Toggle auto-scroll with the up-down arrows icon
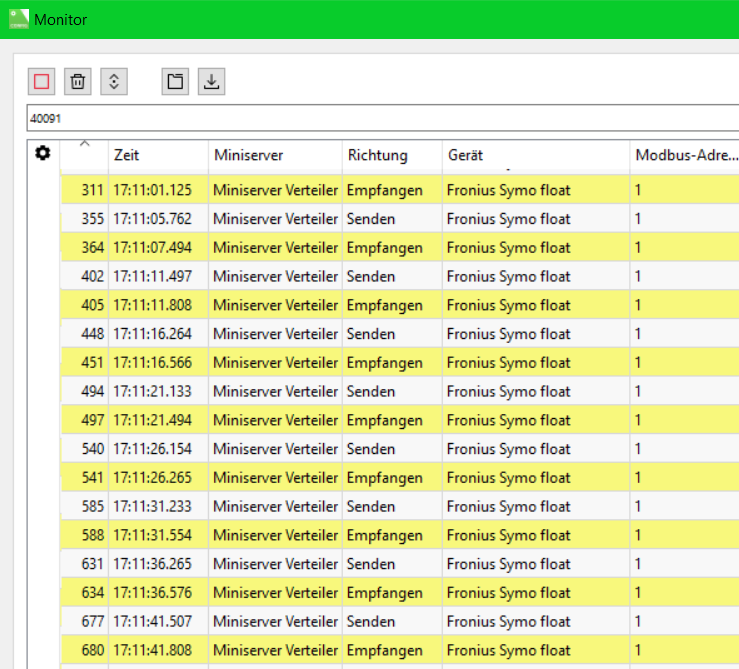The width and height of the screenshot is (739, 669). pyautogui.click(x=114, y=82)
